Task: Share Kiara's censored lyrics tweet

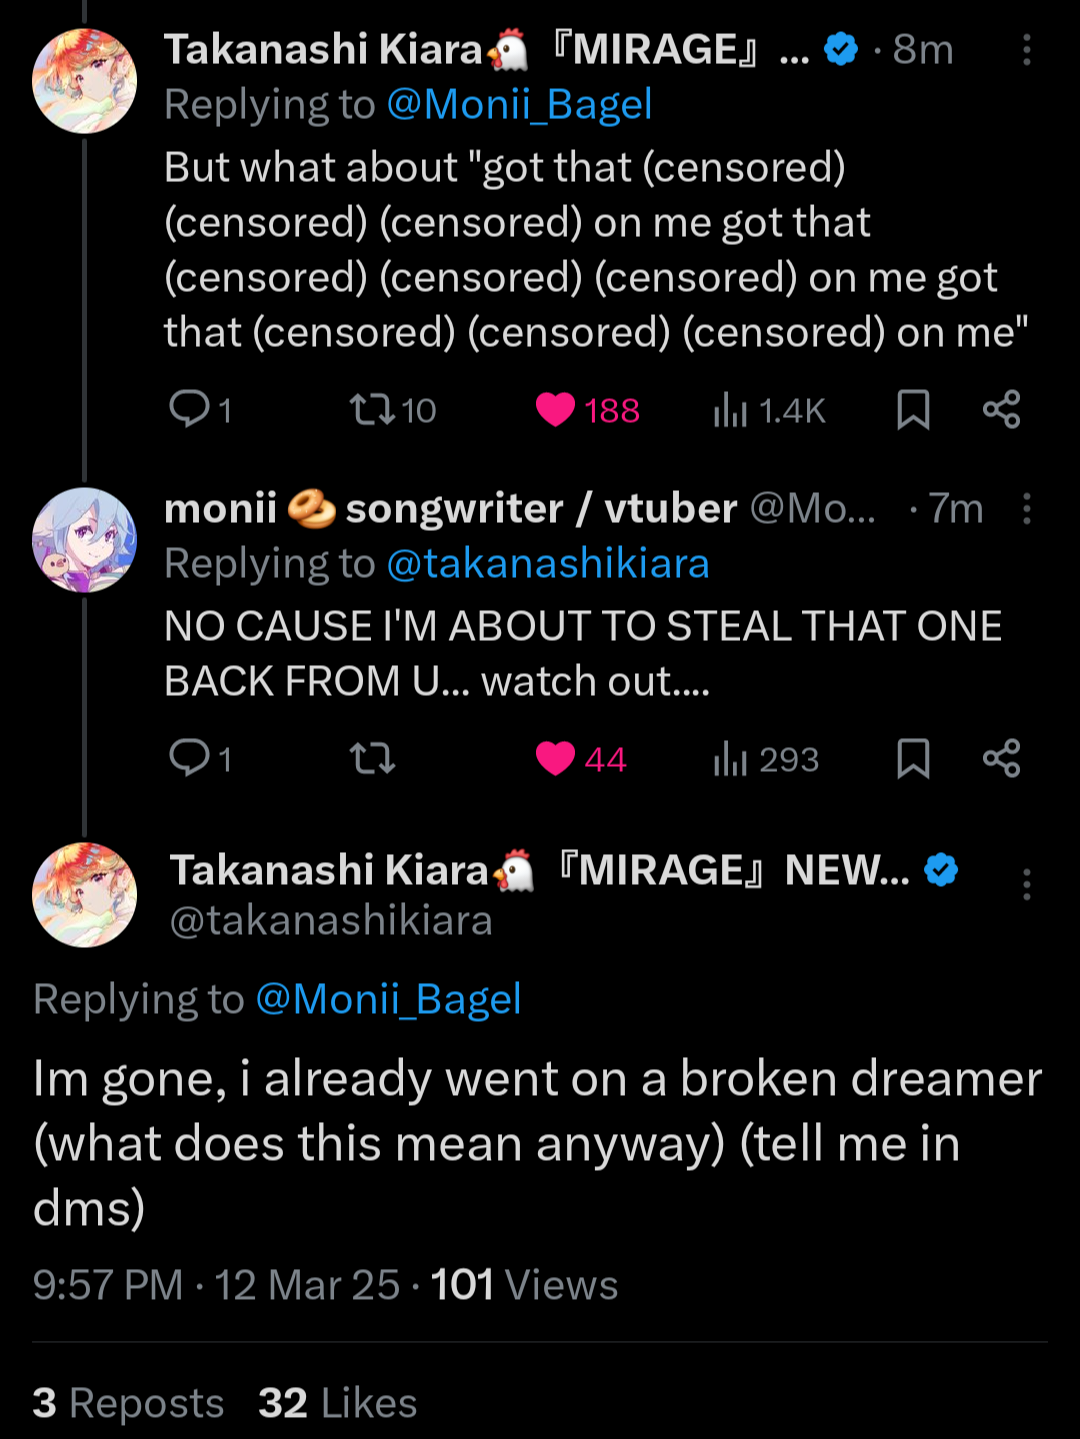Action: [x=1001, y=410]
